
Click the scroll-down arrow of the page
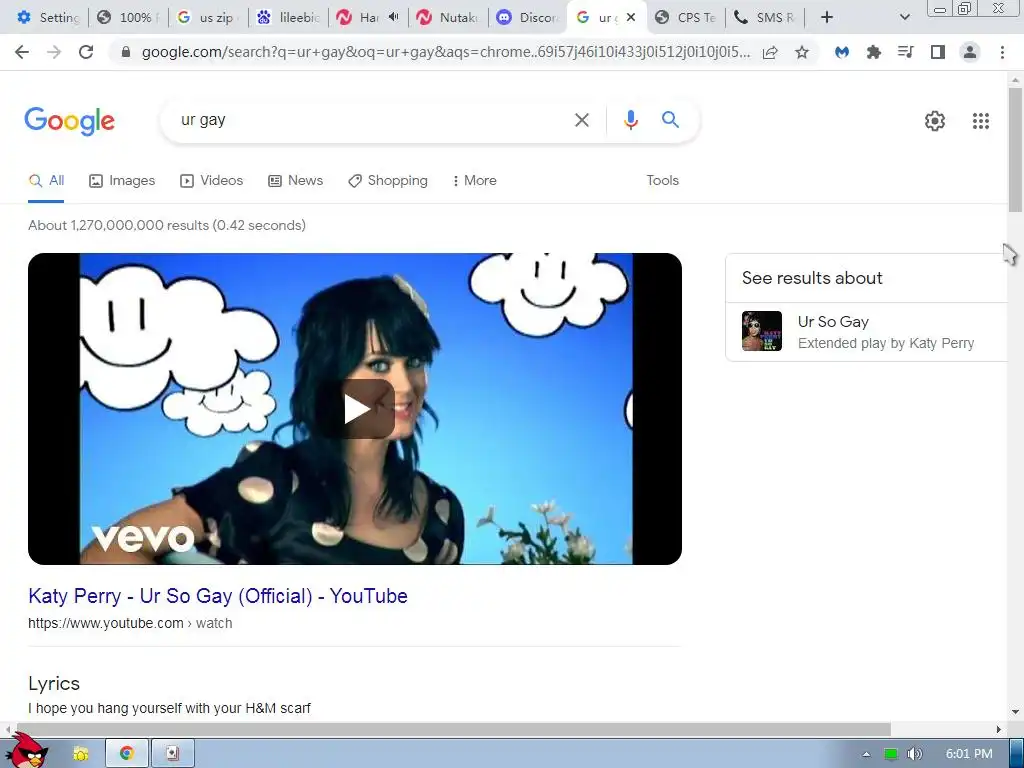[x=1015, y=712]
